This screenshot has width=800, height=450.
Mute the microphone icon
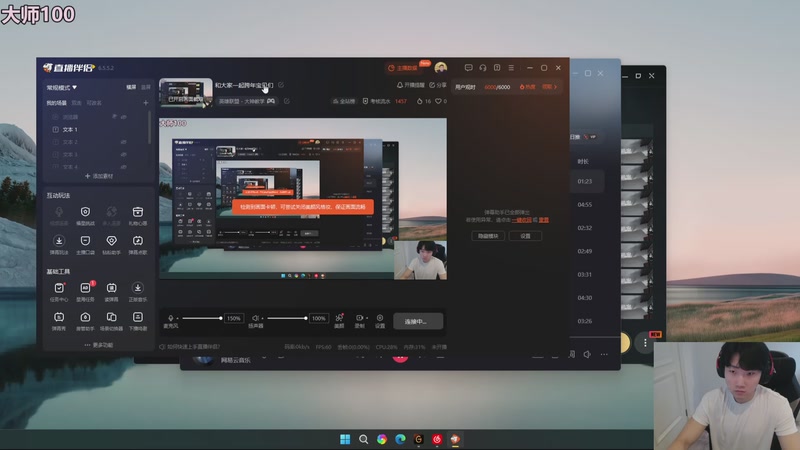pos(171,318)
